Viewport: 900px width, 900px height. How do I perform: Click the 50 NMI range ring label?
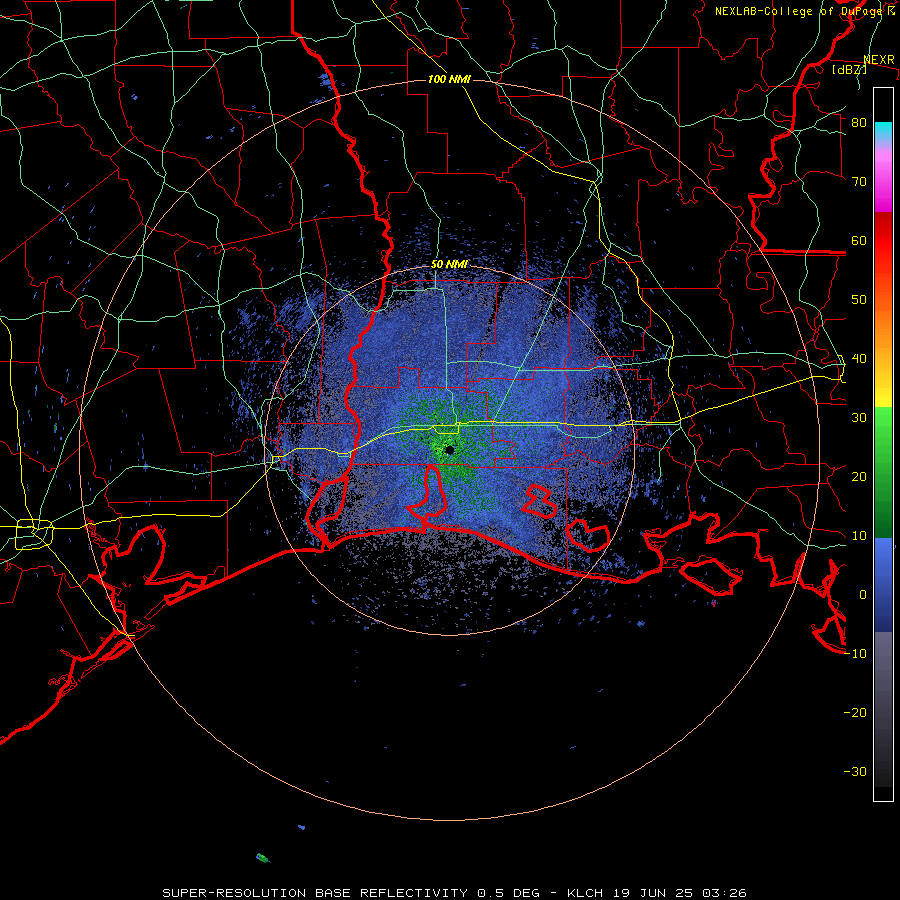(x=449, y=264)
